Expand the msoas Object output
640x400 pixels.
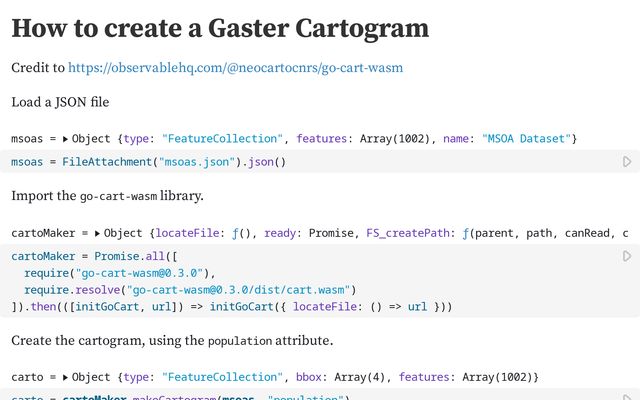[65, 139]
